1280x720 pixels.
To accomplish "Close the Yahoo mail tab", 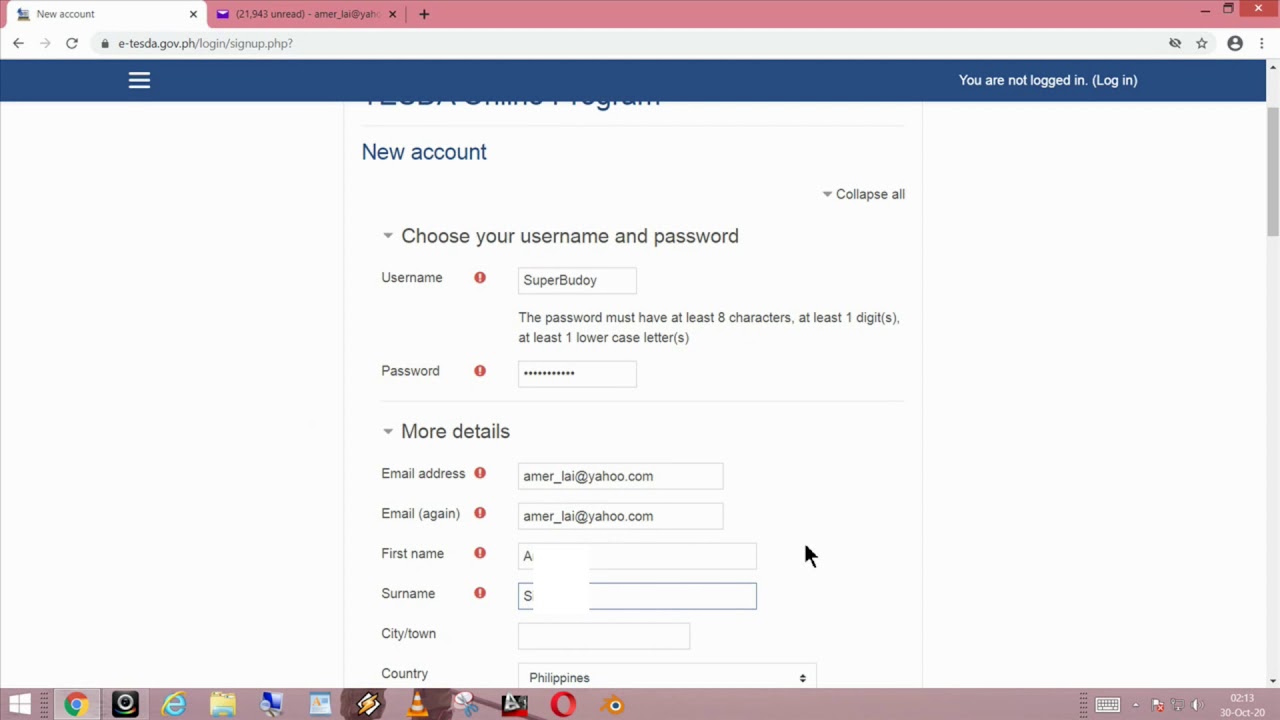I will (x=392, y=14).
